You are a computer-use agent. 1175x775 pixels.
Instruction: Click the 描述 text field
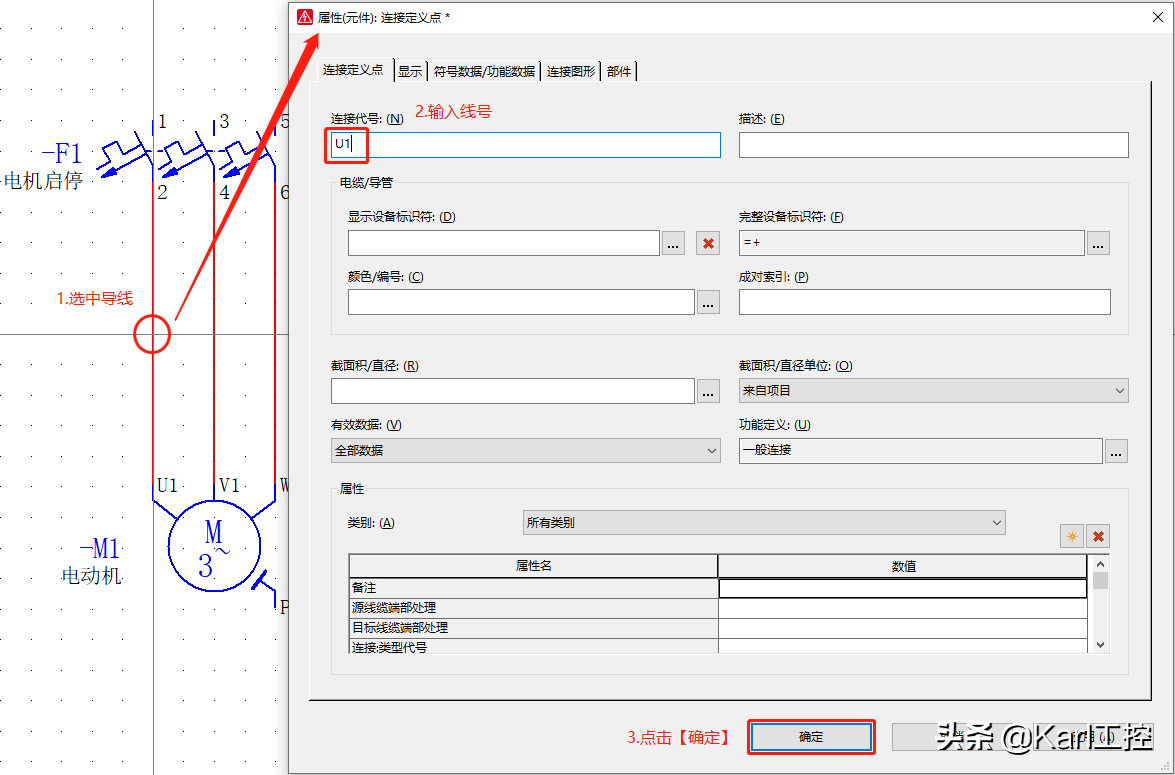pos(933,145)
